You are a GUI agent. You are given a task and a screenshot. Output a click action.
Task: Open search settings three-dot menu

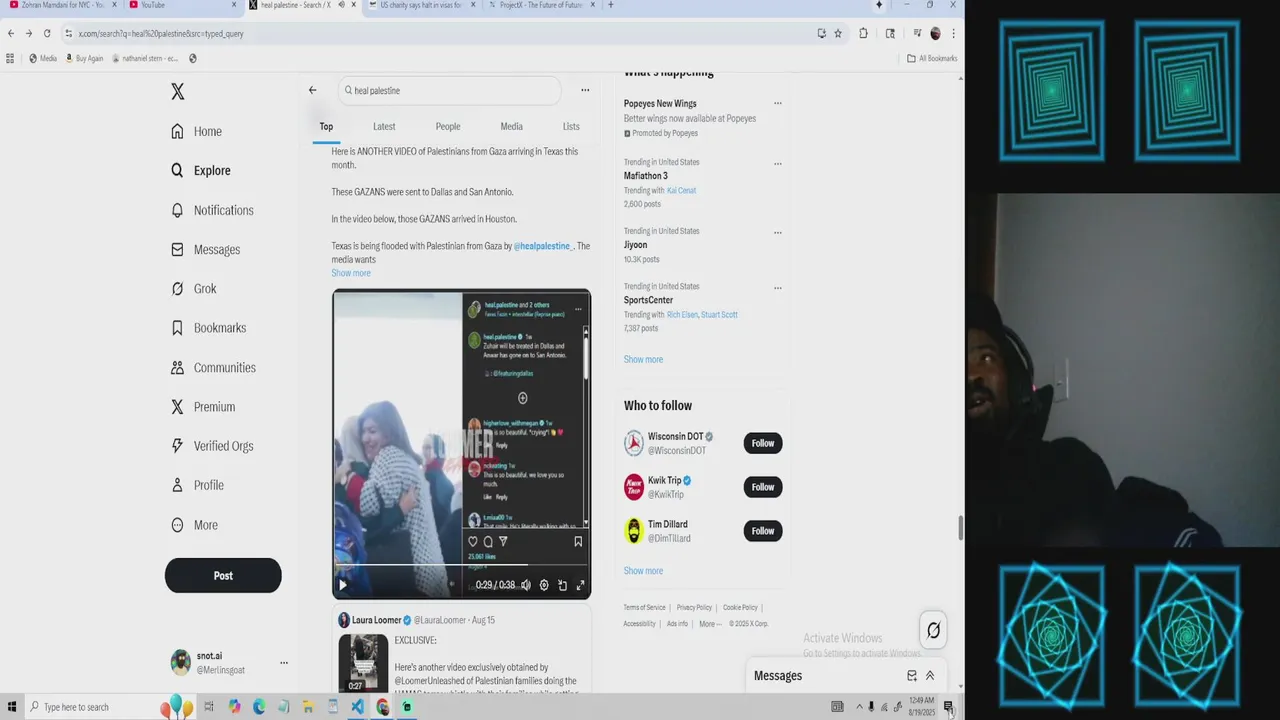pos(585,90)
